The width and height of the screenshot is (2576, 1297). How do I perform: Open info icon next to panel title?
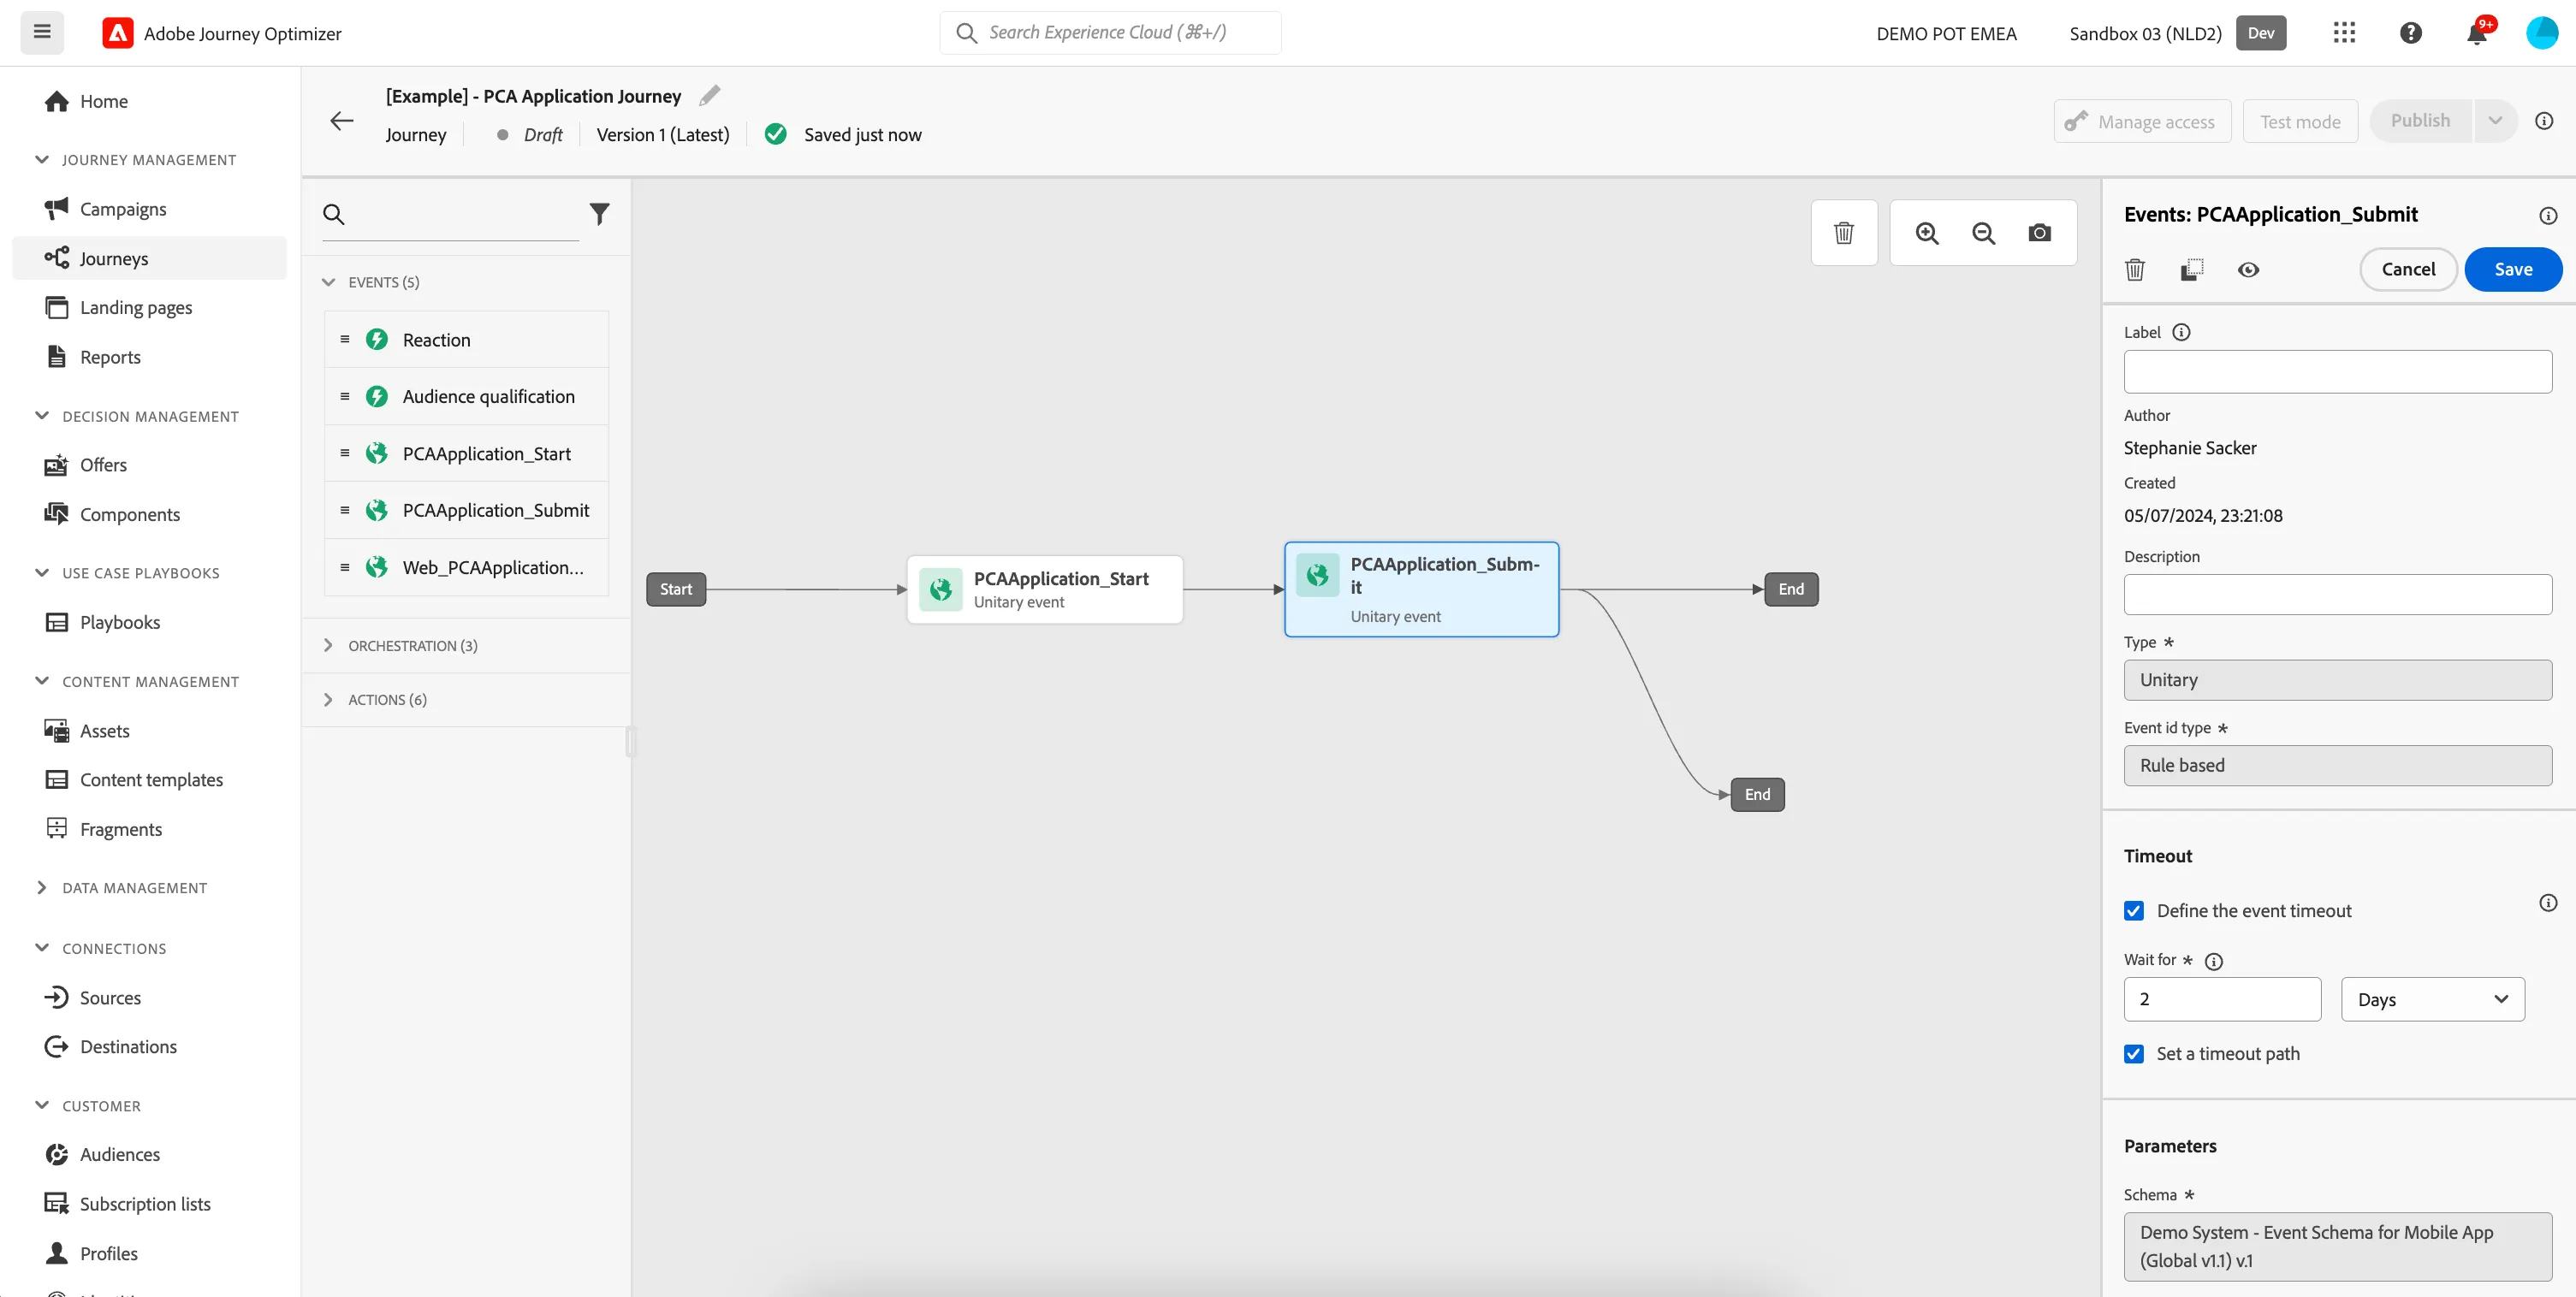2548,216
